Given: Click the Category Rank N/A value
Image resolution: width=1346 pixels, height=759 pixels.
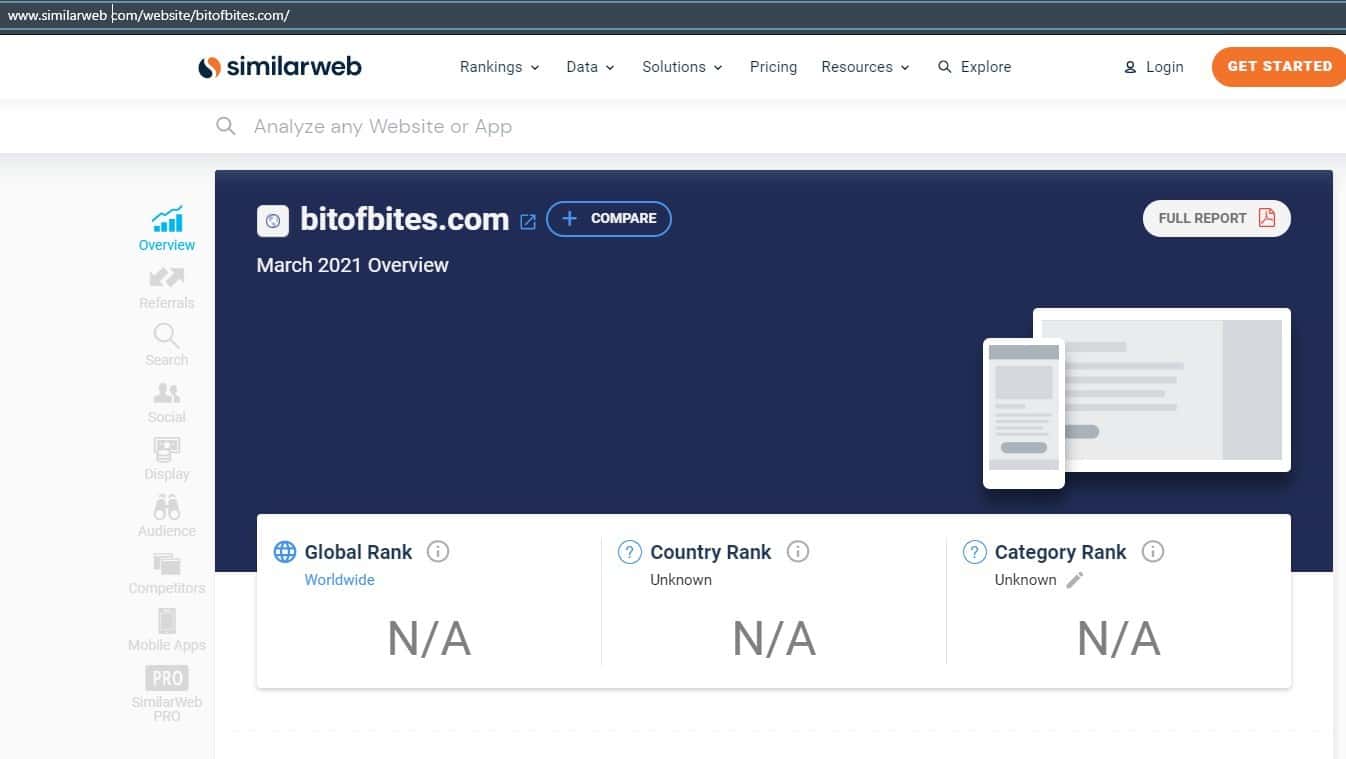Looking at the screenshot, I should click(1119, 639).
